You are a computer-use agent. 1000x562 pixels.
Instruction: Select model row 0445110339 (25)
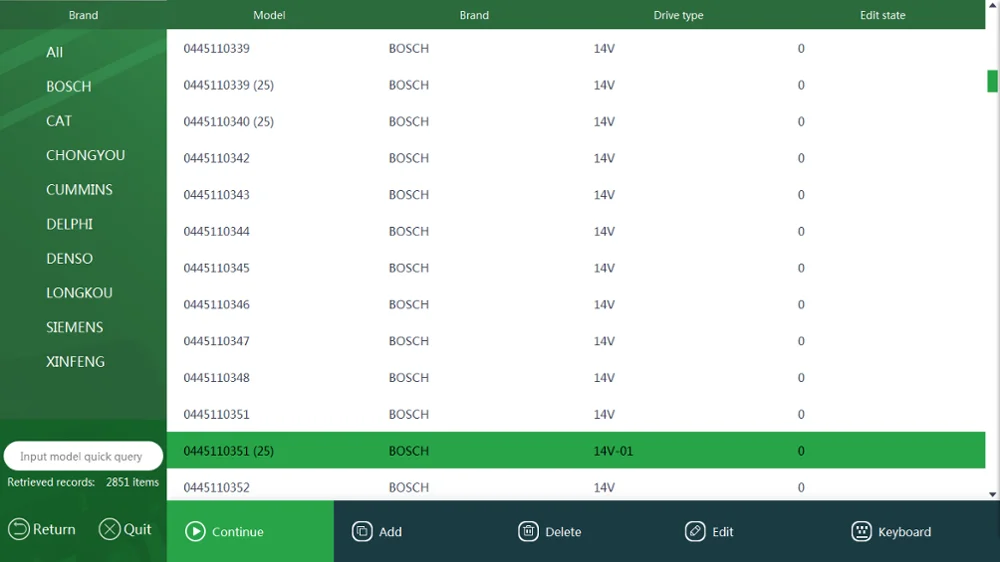[x=576, y=85]
